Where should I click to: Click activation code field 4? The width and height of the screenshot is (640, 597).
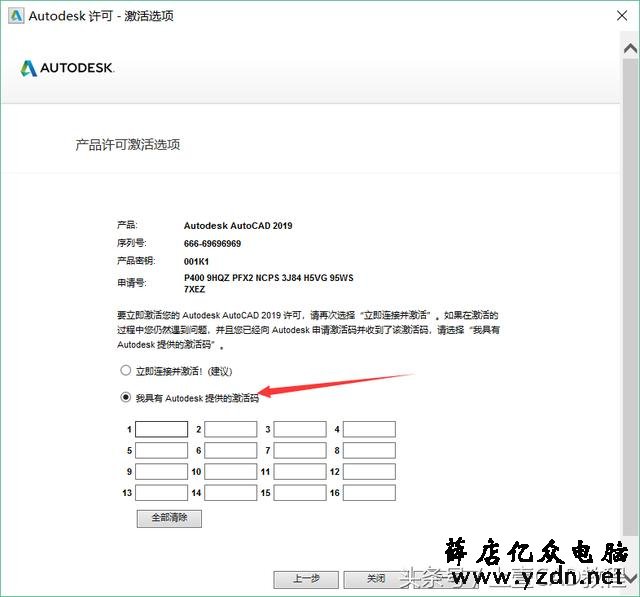[x=369, y=429]
